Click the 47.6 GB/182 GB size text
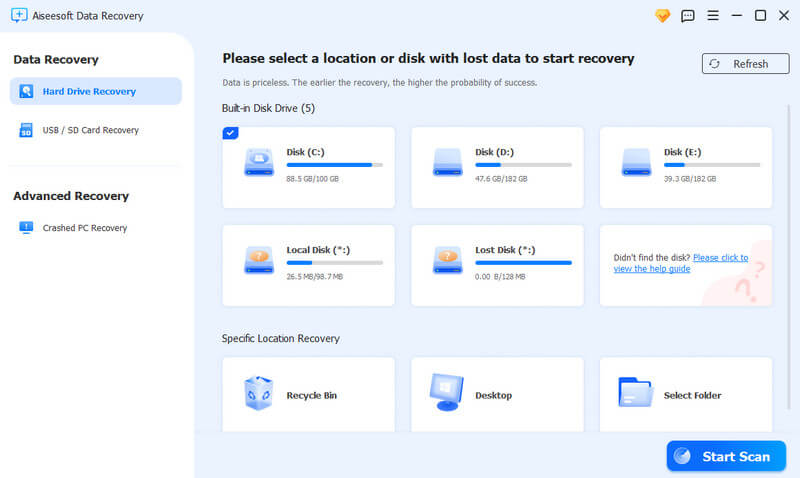This screenshot has height=478, width=800. pos(501,179)
